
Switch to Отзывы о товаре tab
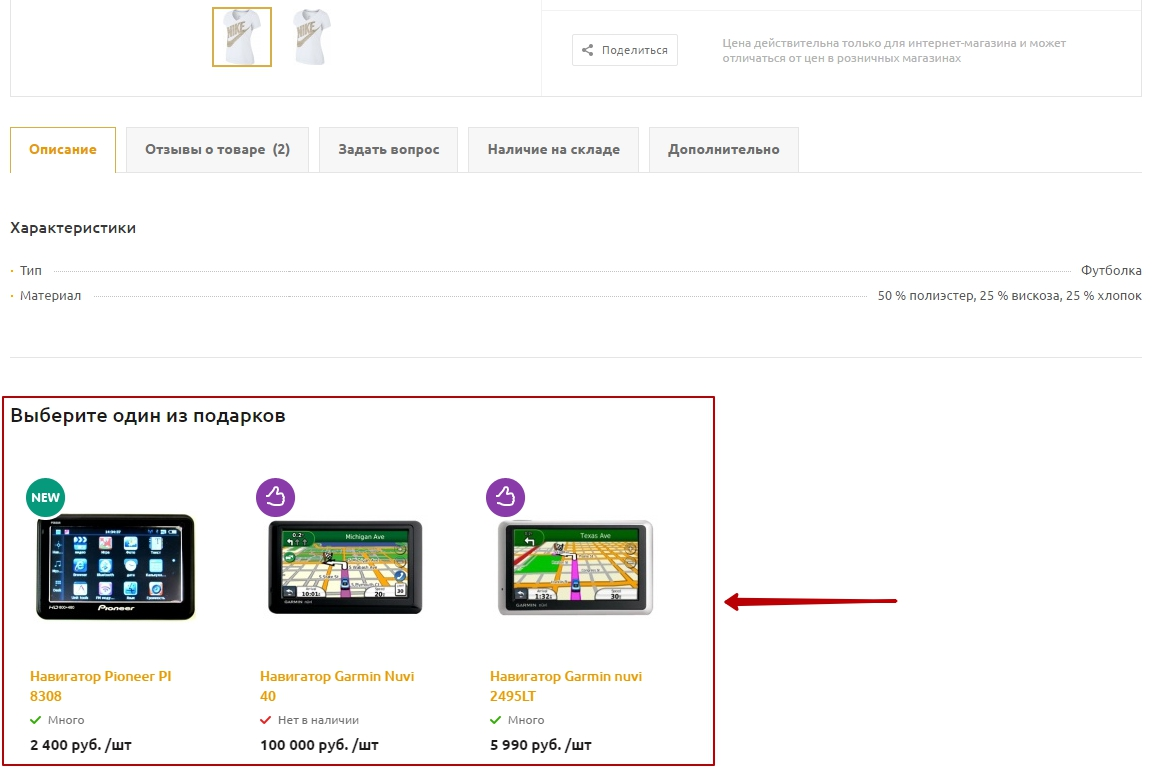coord(217,150)
